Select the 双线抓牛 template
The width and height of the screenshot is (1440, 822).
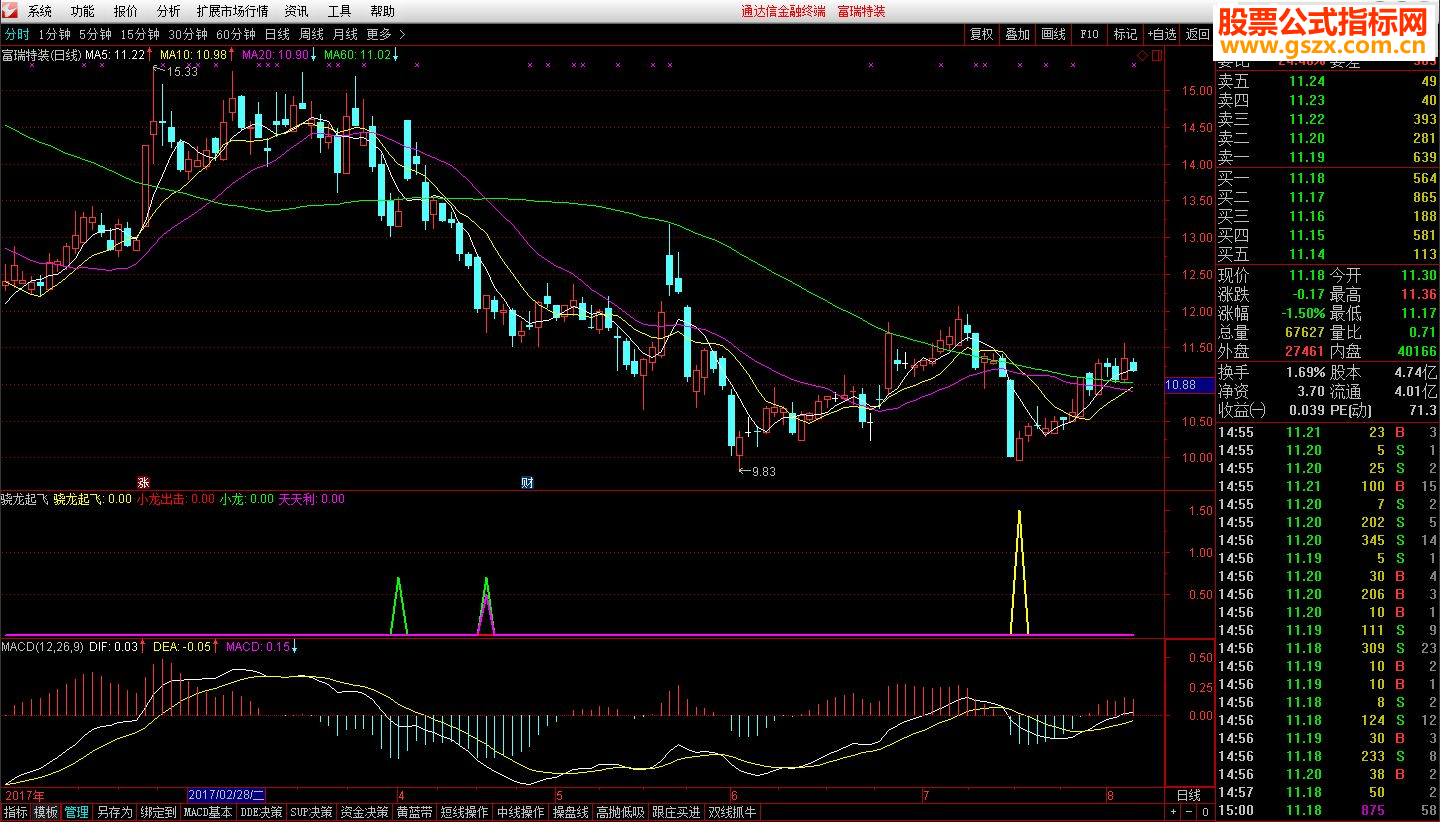pyautogui.click(x=733, y=813)
